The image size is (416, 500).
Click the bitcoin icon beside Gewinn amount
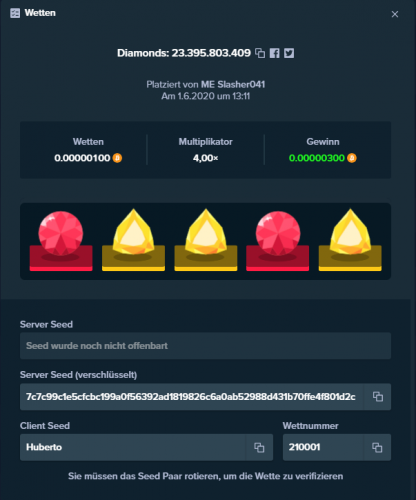pos(352,158)
